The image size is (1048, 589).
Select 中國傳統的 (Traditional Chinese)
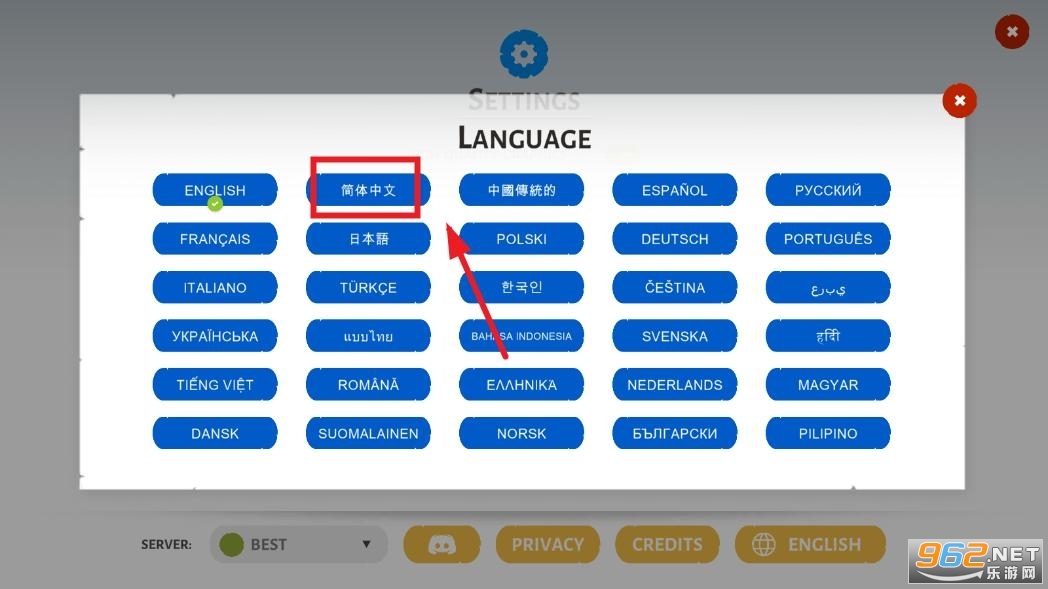click(521, 191)
